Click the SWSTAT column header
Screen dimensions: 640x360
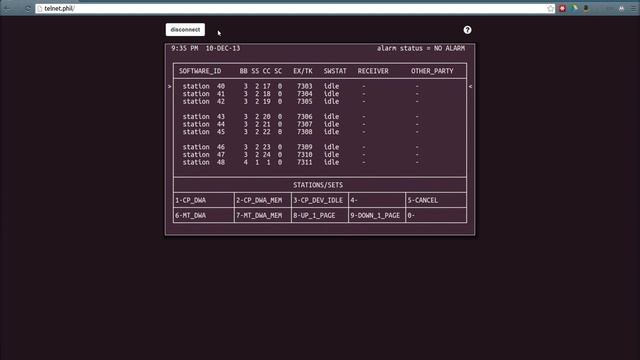pos(335,71)
